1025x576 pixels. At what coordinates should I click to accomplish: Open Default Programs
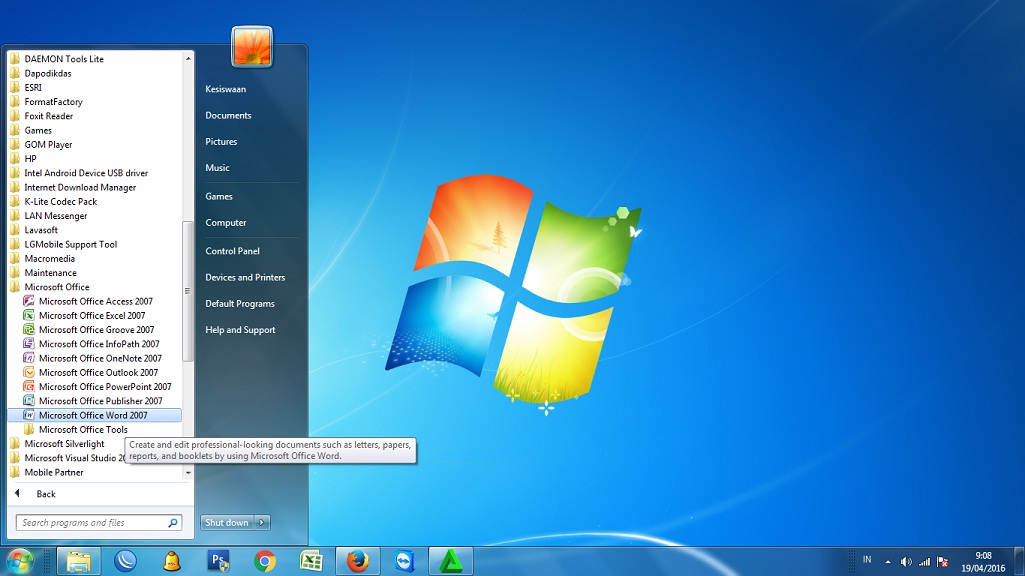tap(240, 303)
